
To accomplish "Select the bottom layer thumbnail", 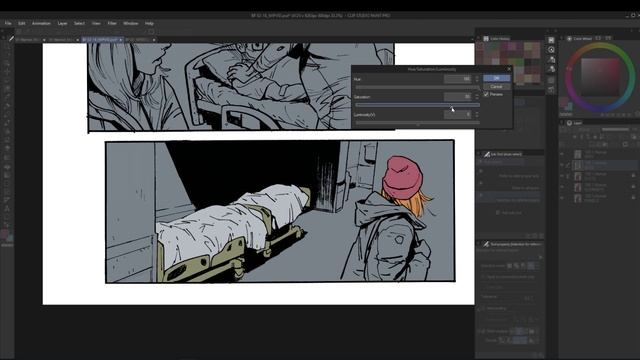I will point(578,198).
